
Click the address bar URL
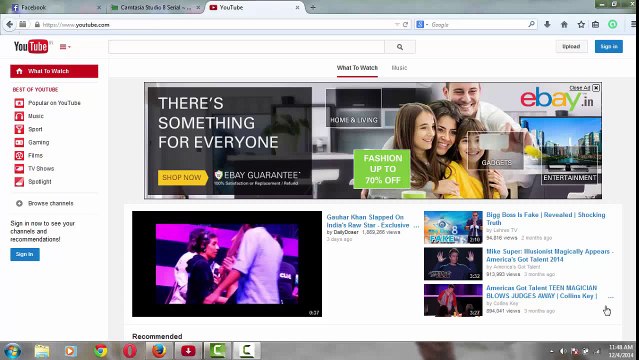pyautogui.click(x=76, y=25)
